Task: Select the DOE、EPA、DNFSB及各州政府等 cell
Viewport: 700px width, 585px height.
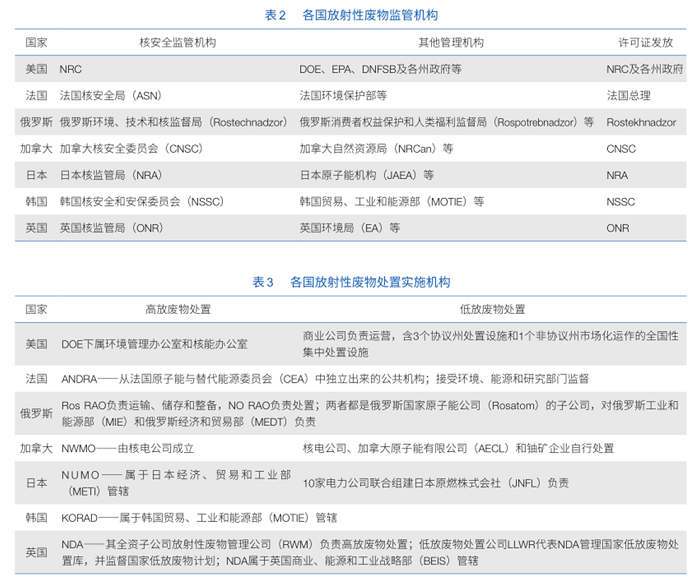Action: point(380,70)
